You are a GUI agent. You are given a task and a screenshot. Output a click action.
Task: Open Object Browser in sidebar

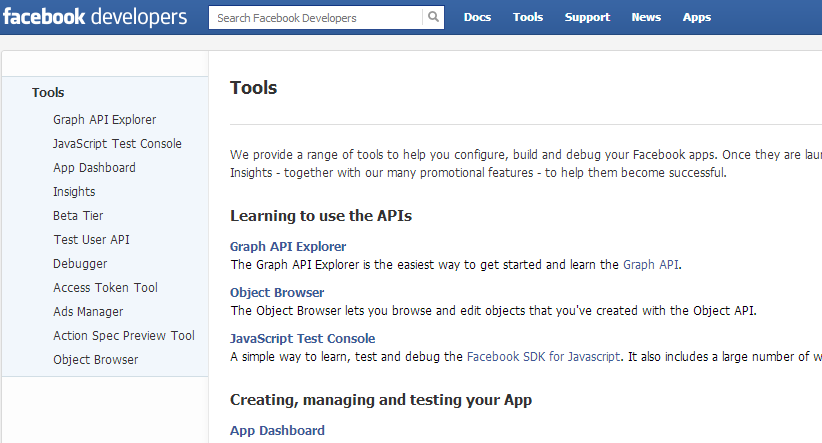point(95,360)
